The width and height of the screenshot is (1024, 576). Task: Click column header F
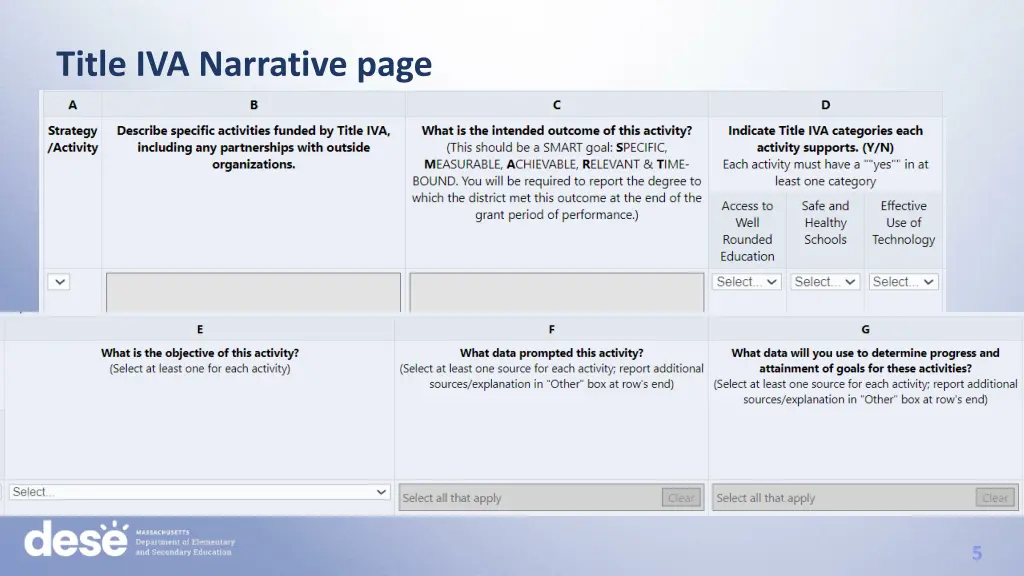[552, 329]
